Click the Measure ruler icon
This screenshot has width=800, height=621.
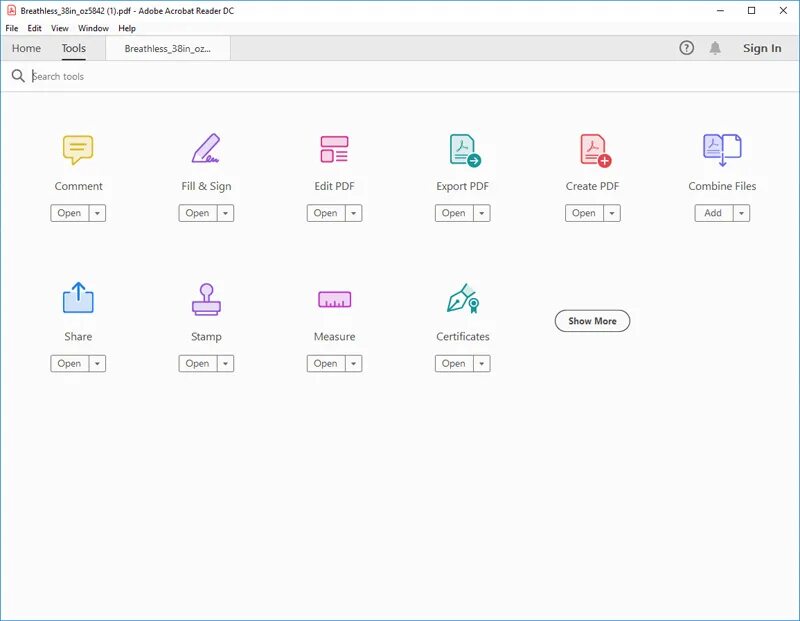[x=334, y=300]
